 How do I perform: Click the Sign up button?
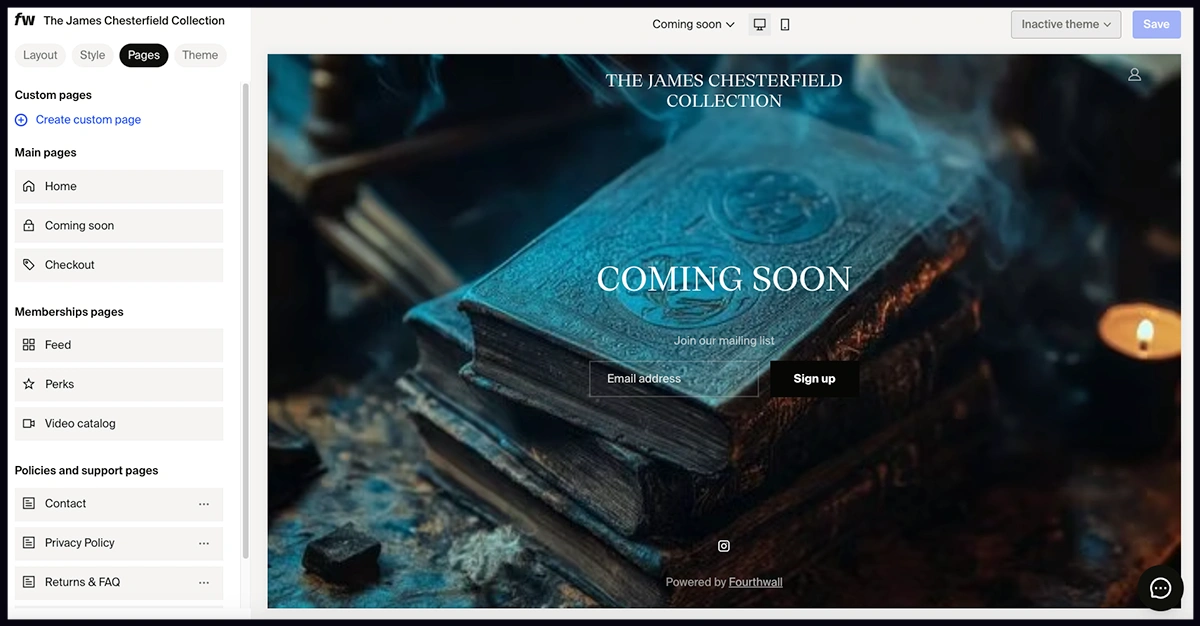point(814,379)
